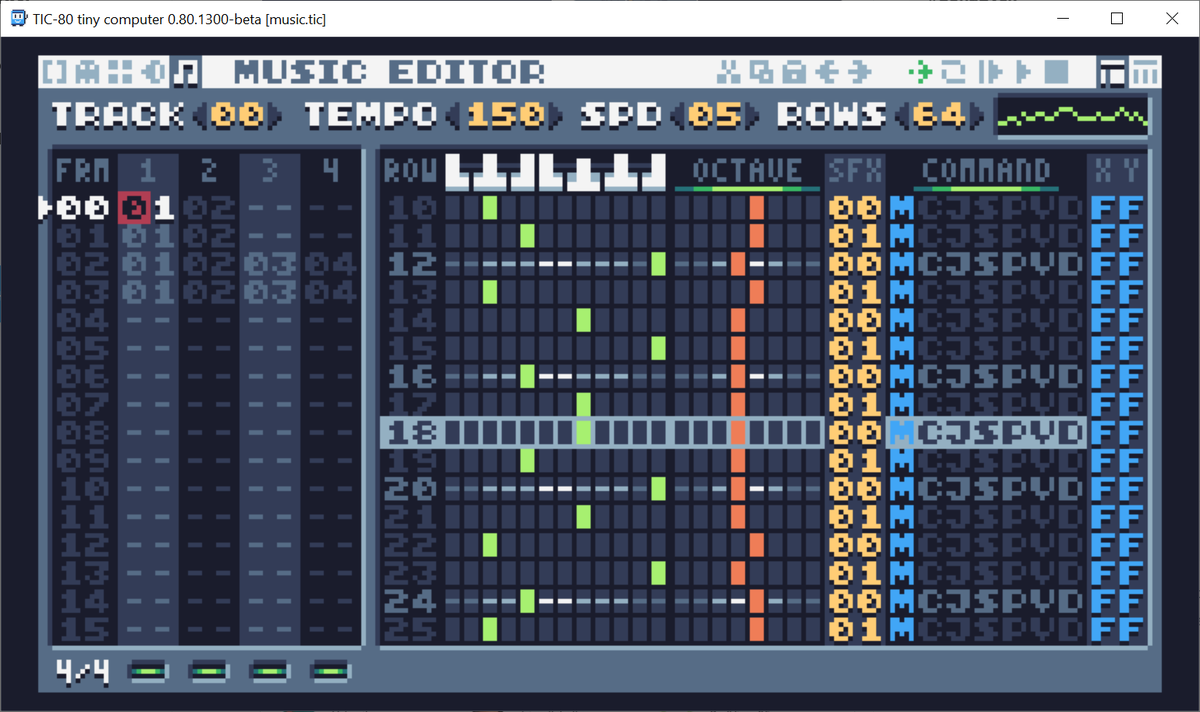Image resolution: width=1200 pixels, height=712 pixels.
Task: Toggle the sustain notes loop icon
Action: 955,72
